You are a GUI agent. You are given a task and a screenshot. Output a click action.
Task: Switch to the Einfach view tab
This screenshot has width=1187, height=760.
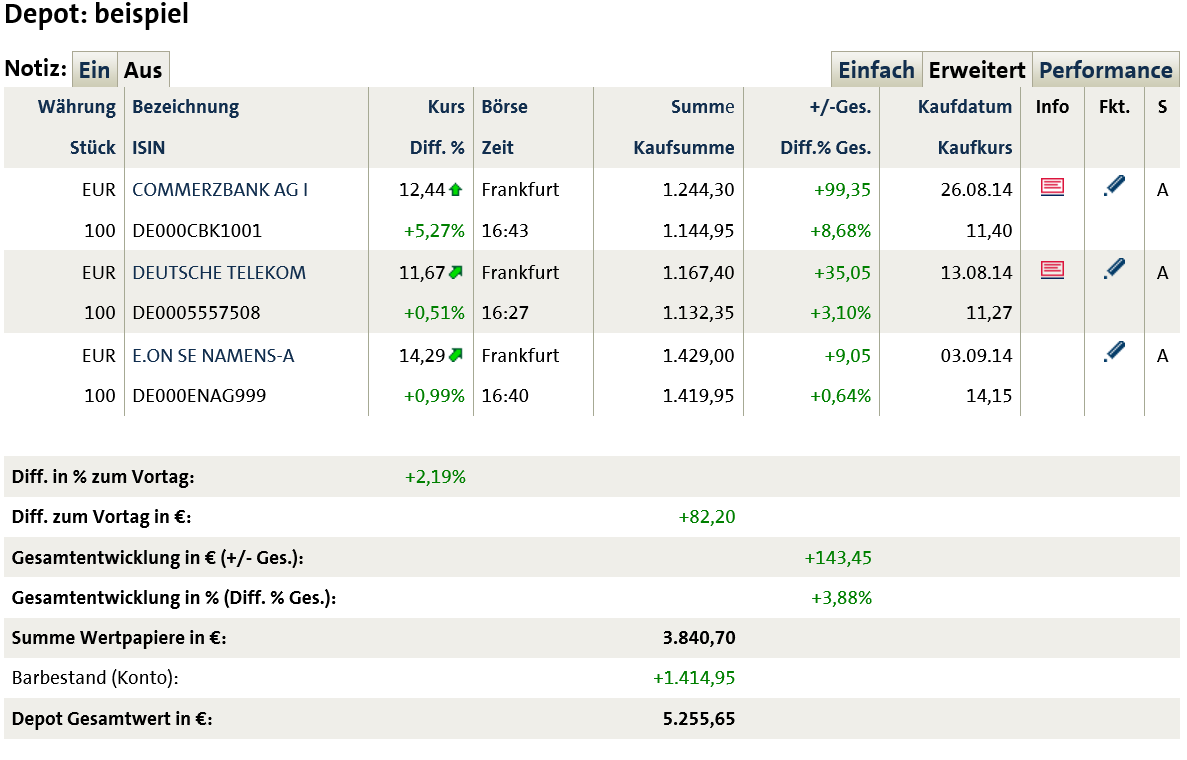[x=876, y=69]
